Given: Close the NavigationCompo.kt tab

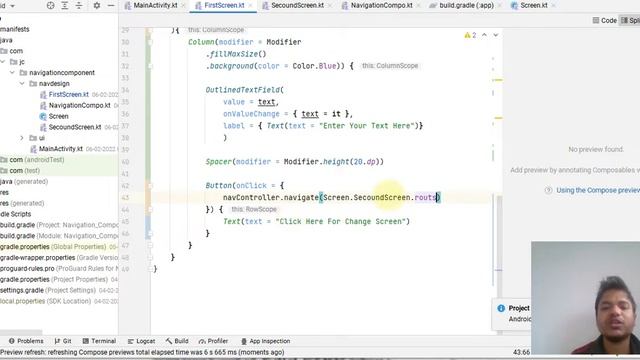Looking at the screenshot, I should [418, 6].
